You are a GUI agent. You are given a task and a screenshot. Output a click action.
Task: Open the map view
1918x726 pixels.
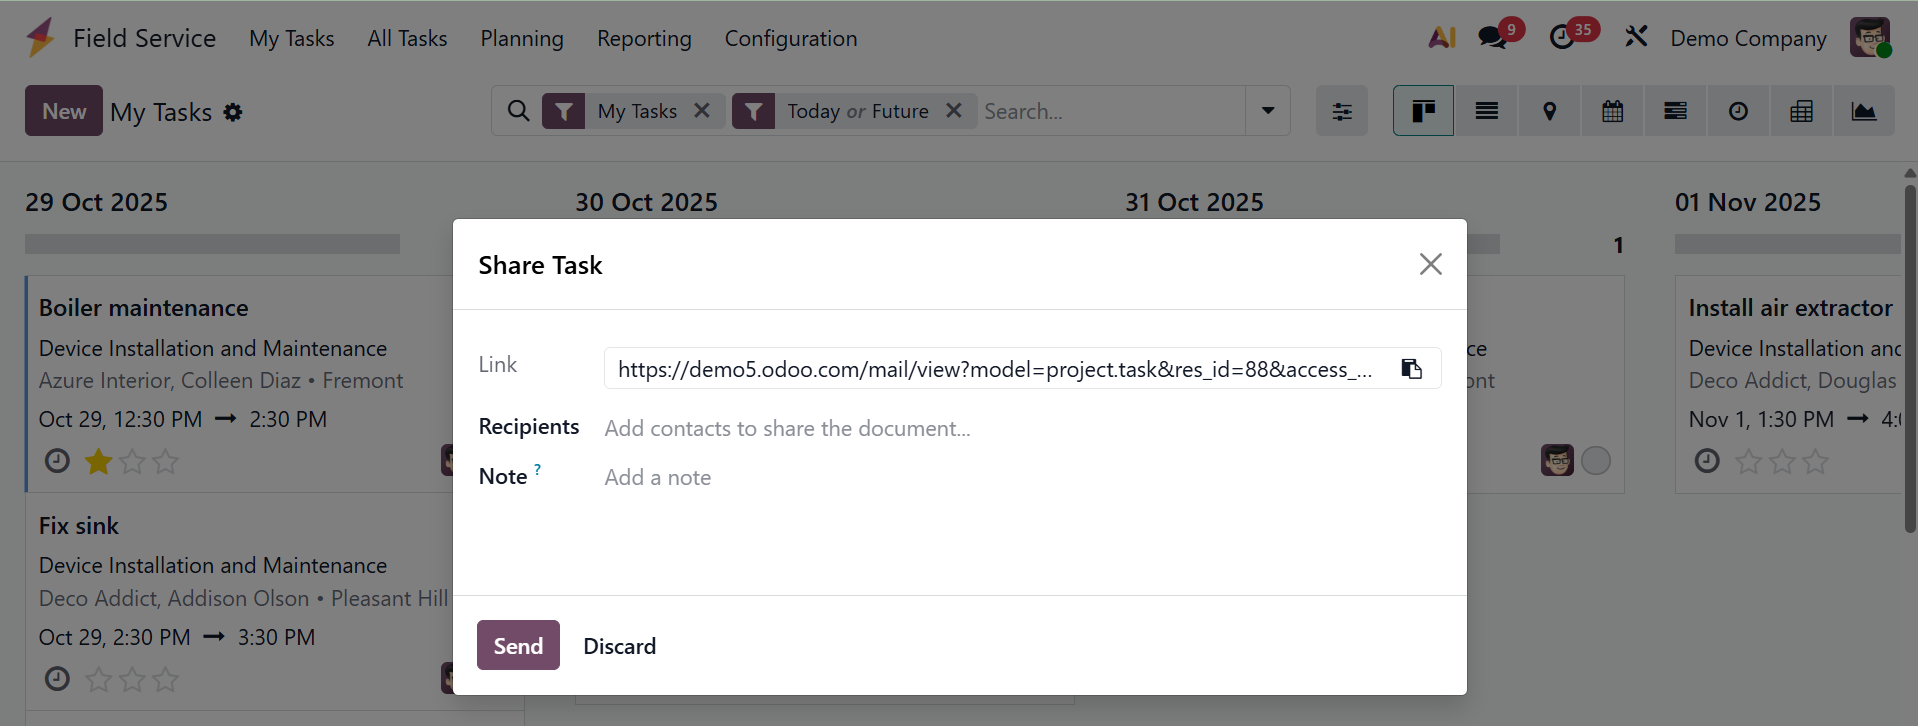click(x=1549, y=111)
